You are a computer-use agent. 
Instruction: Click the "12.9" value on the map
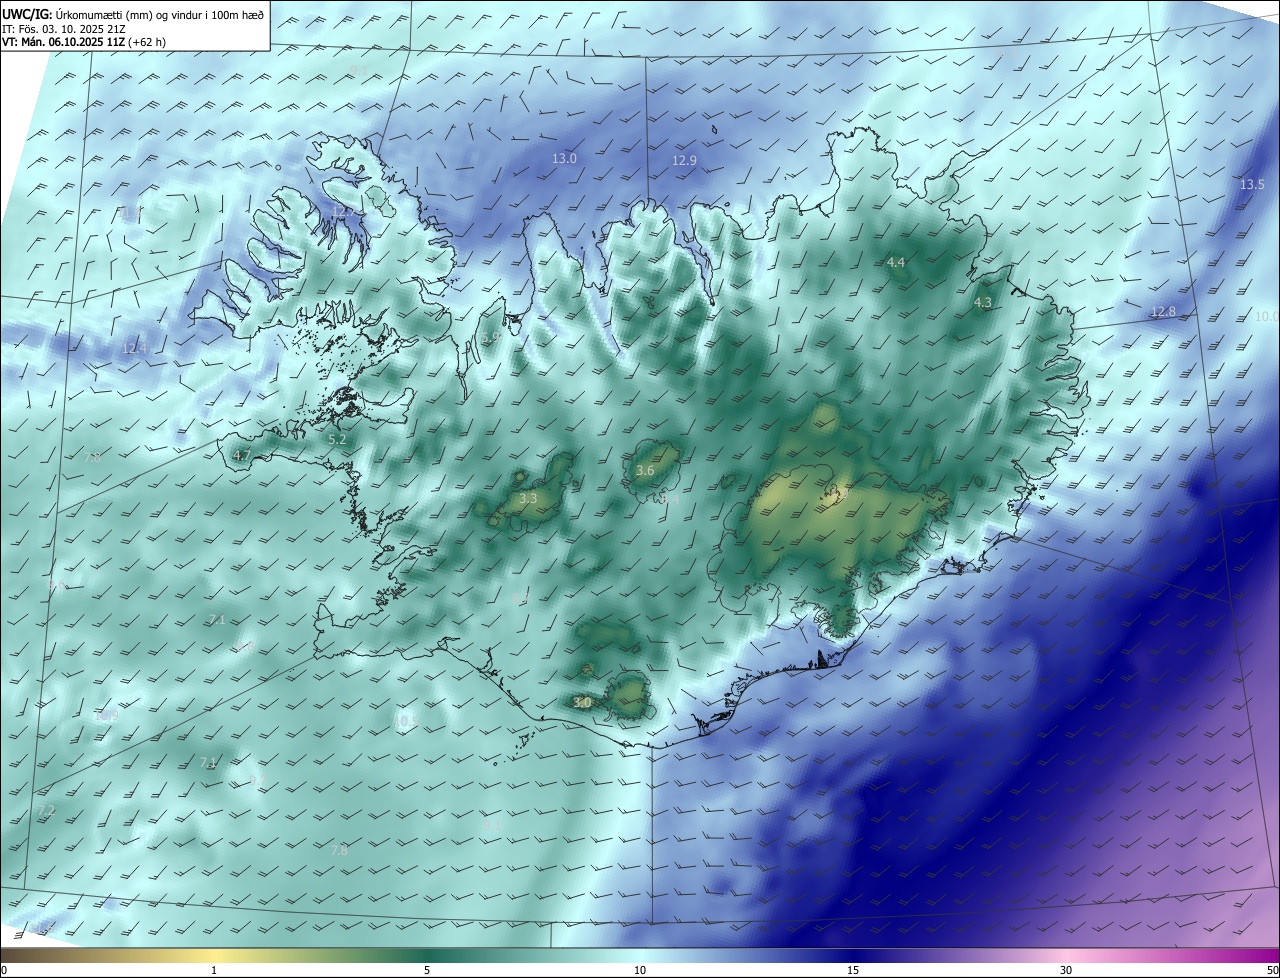(684, 160)
